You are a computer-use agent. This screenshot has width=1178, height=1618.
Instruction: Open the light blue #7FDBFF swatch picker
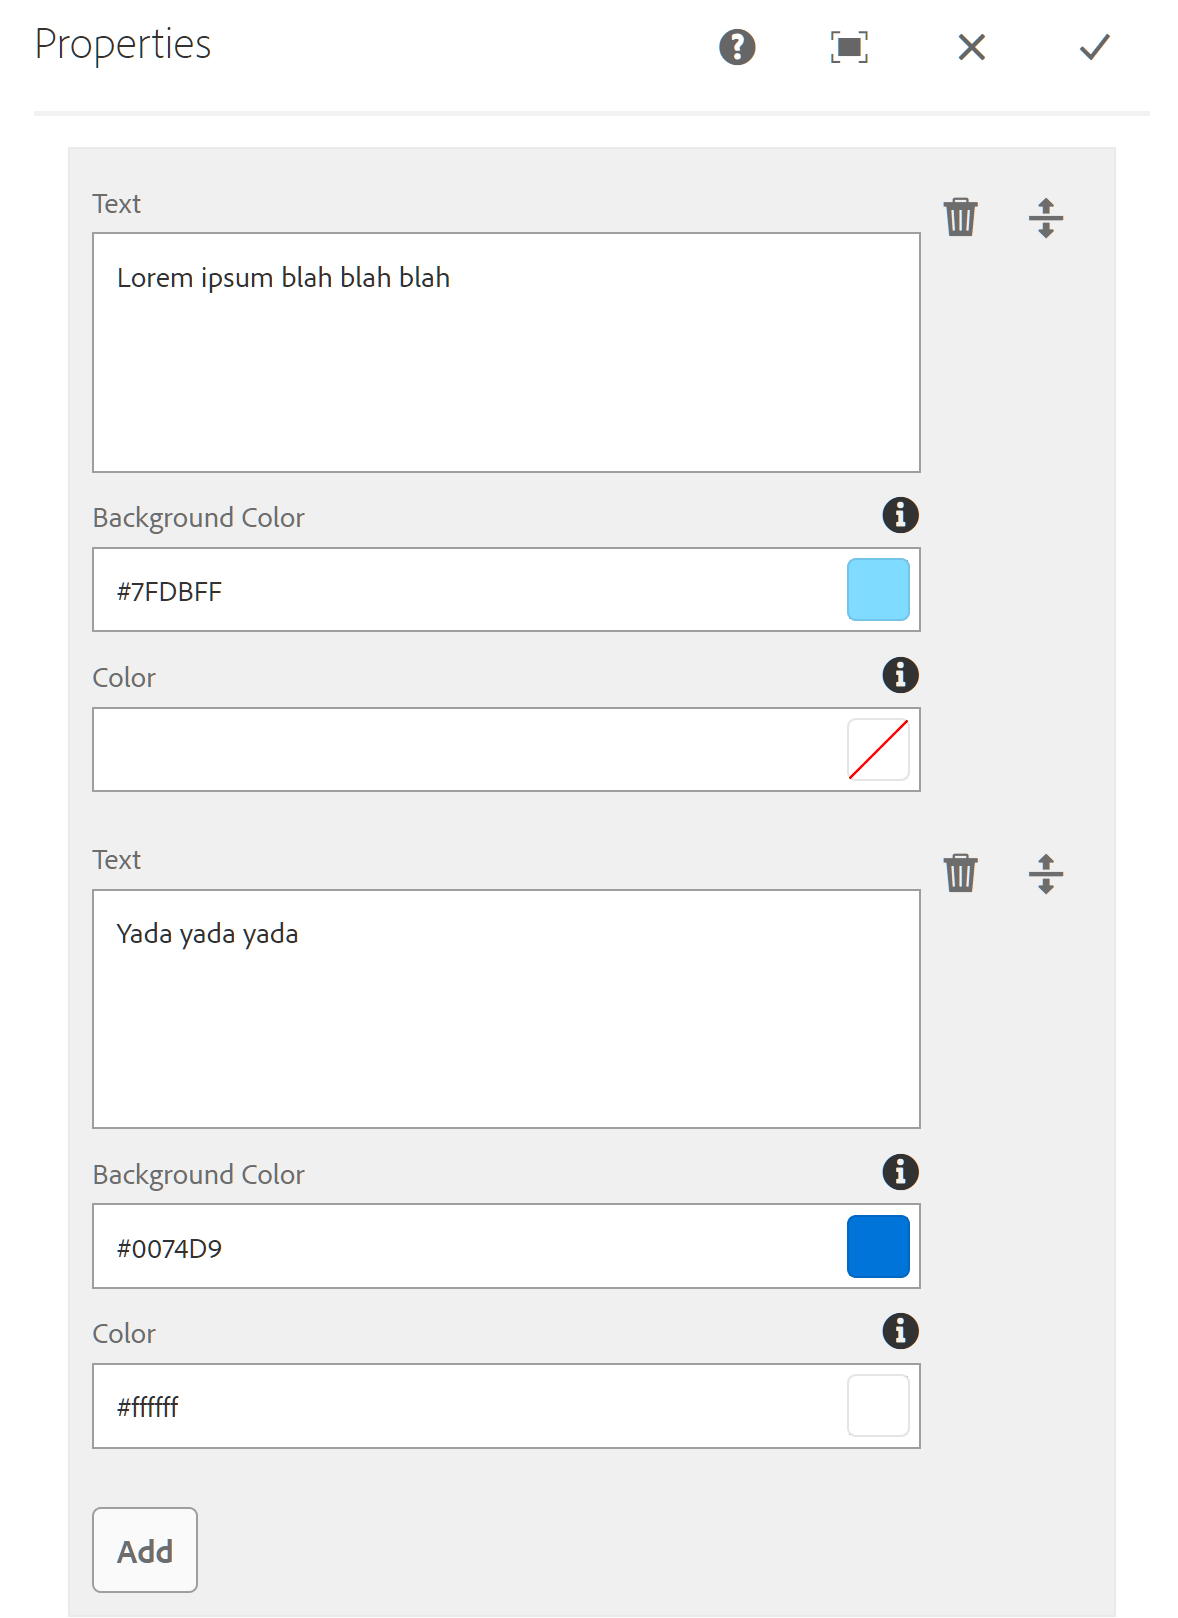(x=878, y=590)
